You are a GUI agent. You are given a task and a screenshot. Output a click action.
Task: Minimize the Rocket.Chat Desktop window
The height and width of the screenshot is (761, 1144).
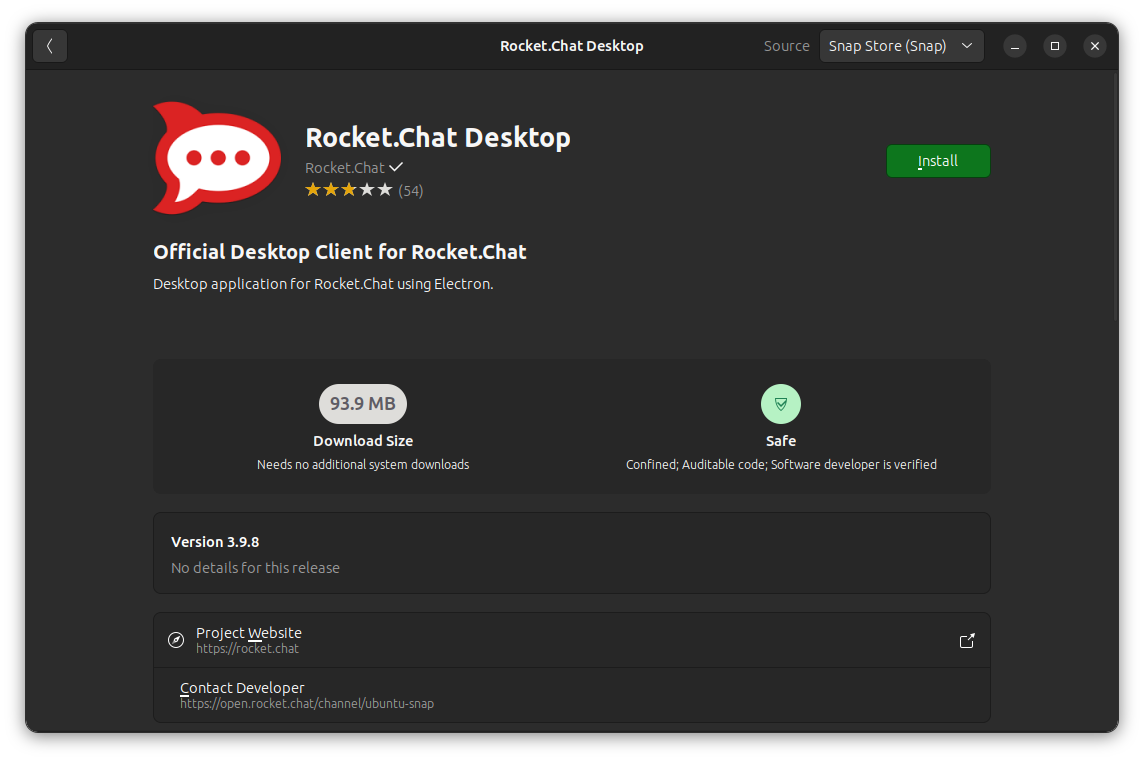tap(1015, 46)
